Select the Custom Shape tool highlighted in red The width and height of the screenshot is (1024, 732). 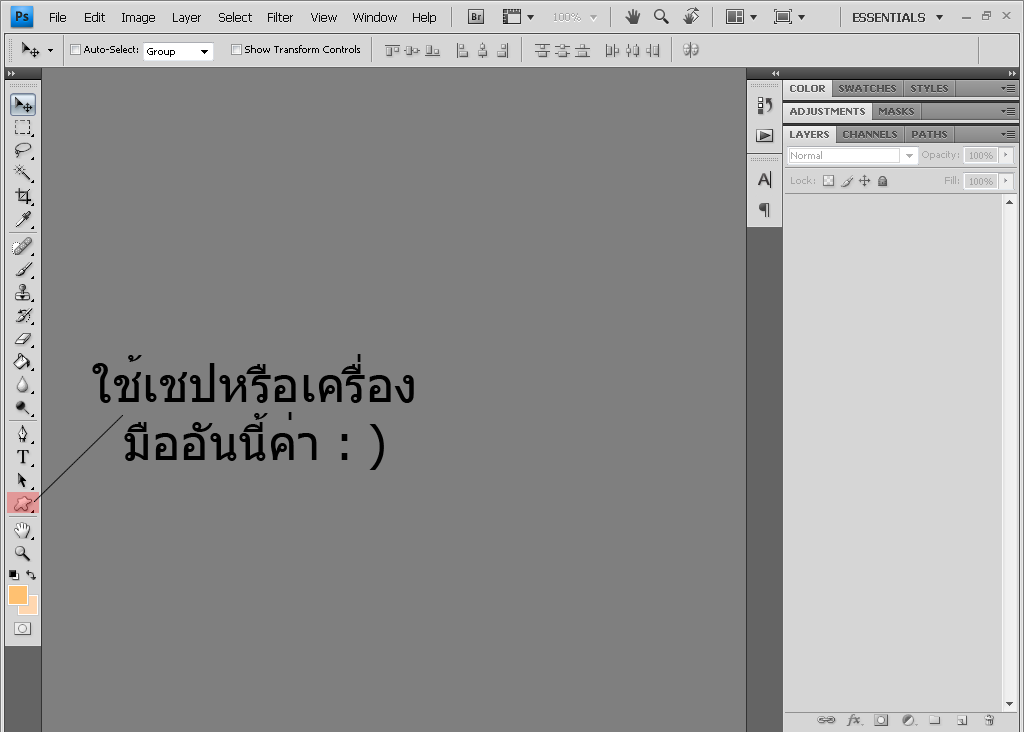point(23,503)
